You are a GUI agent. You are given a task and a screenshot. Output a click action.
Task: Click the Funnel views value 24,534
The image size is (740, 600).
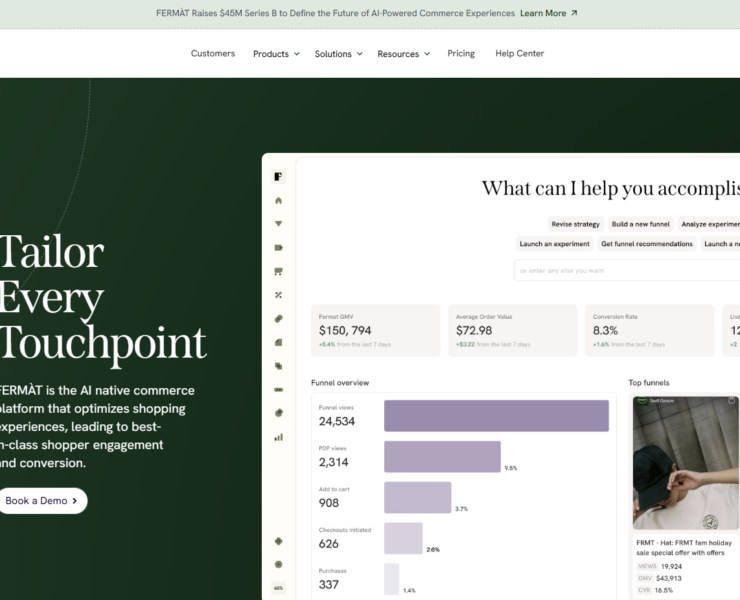click(x=337, y=421)
